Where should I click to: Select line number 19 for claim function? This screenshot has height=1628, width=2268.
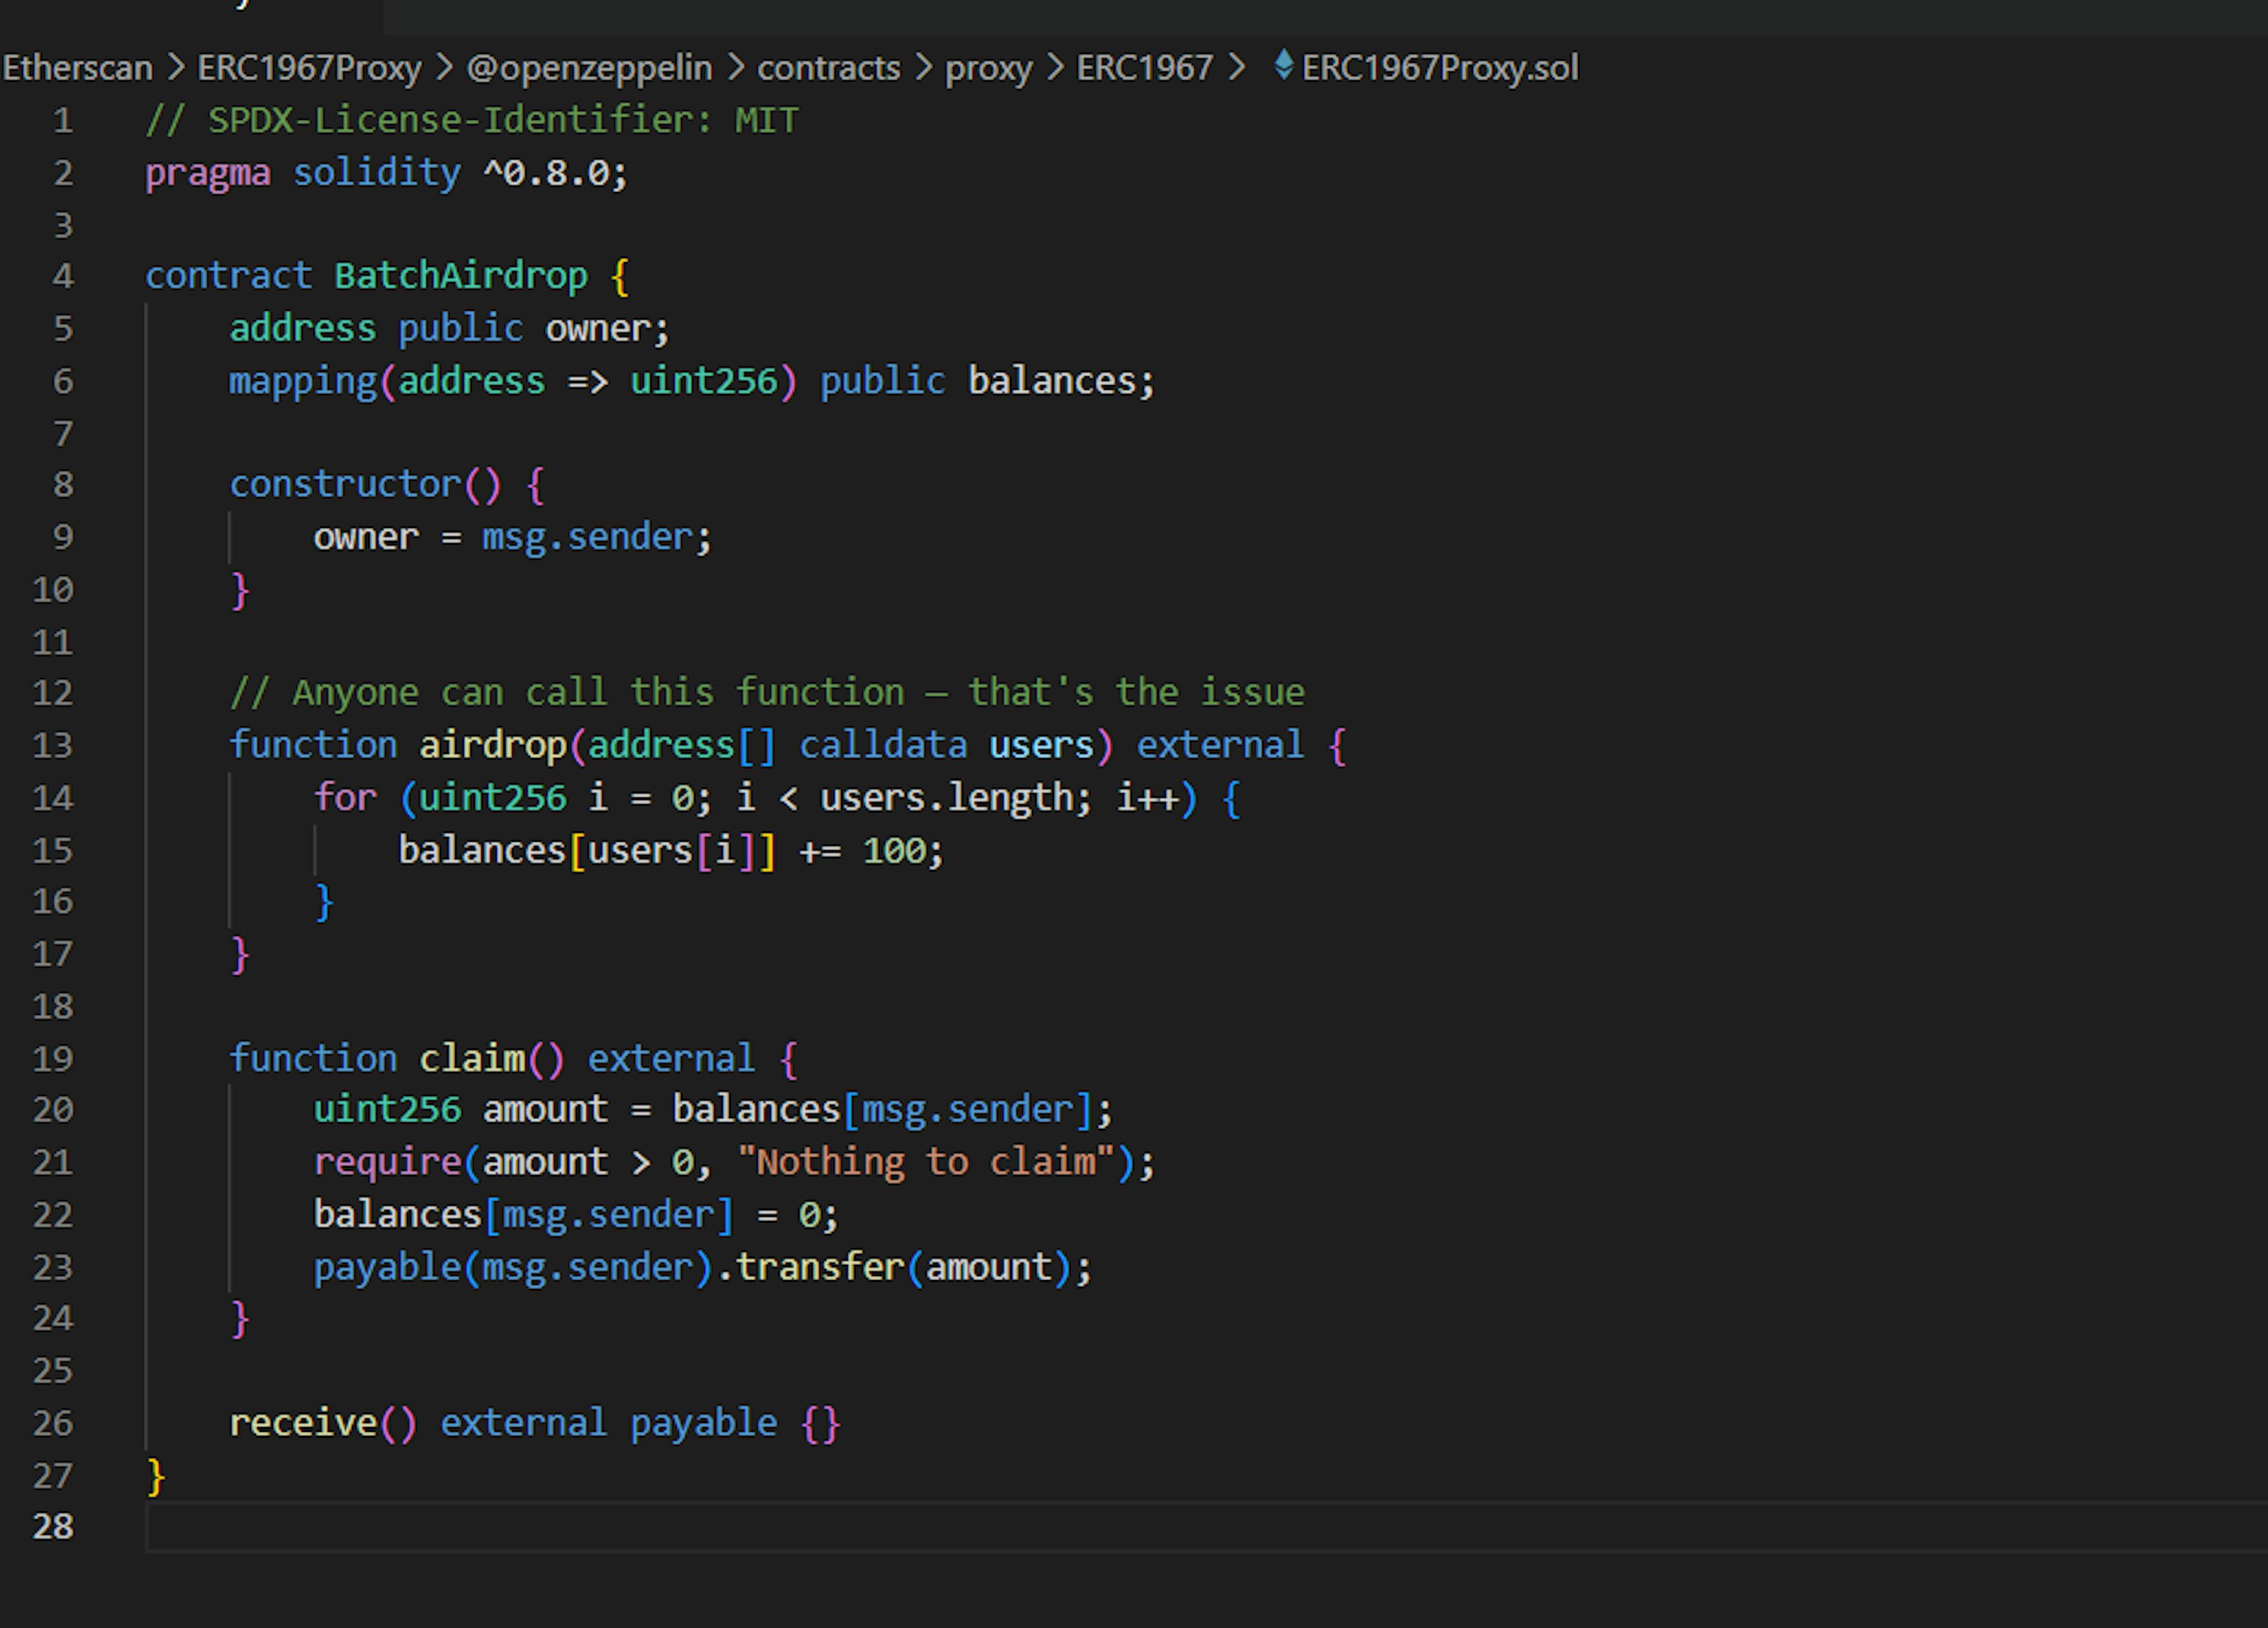pos(53,1058)
